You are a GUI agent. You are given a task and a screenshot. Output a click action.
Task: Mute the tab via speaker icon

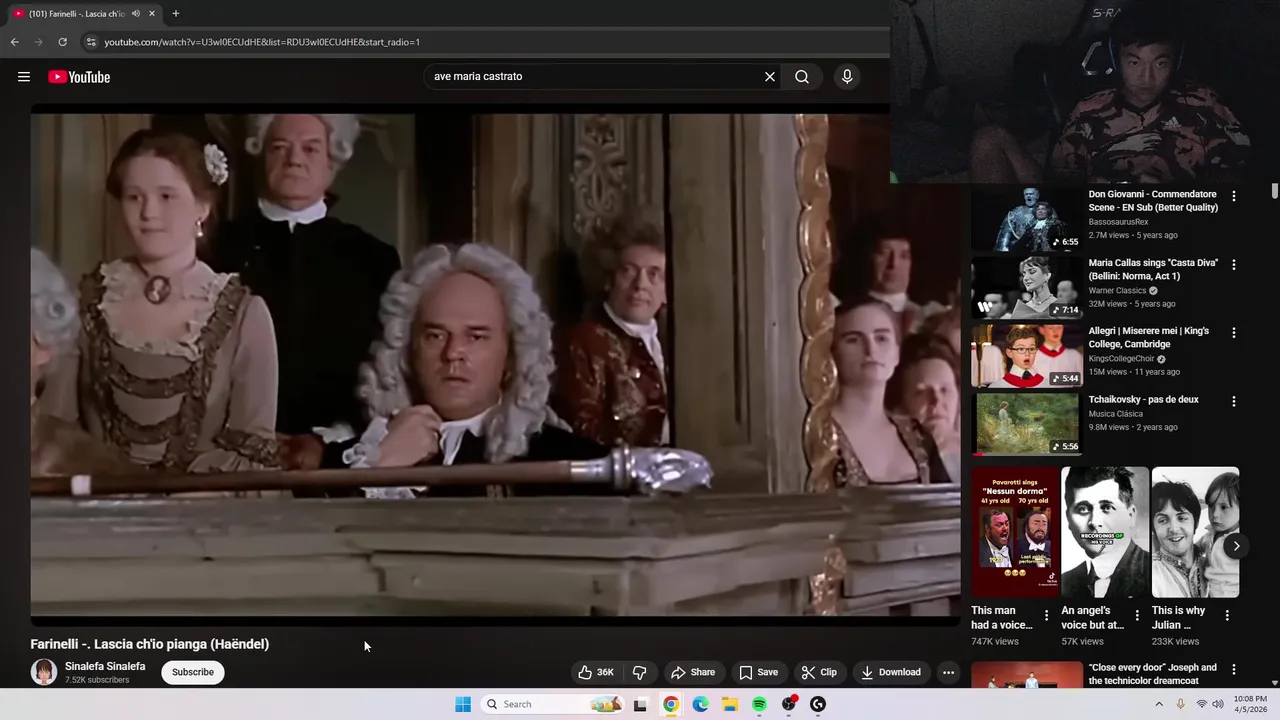135,13
